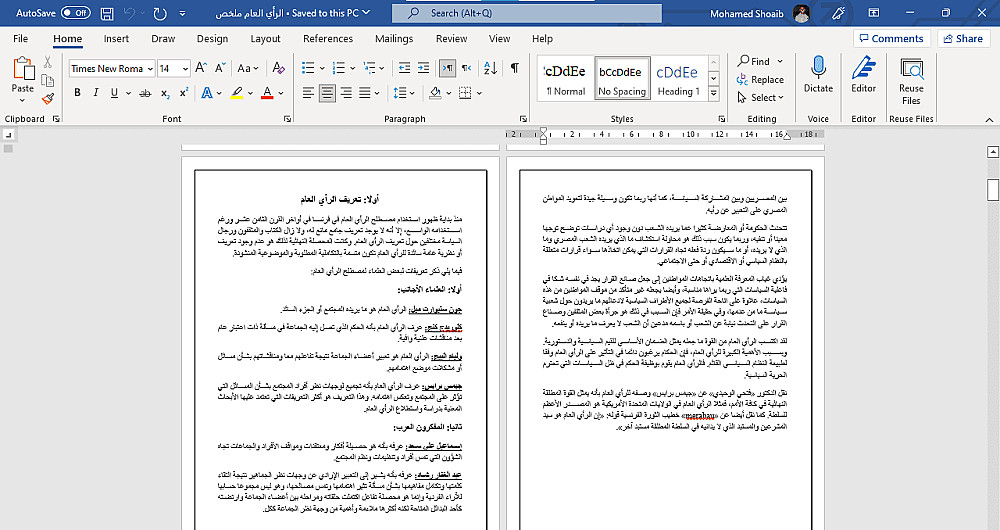Apply superscript formatting
Viewport: 1000px width, 530px height.
tap(184, 93)
